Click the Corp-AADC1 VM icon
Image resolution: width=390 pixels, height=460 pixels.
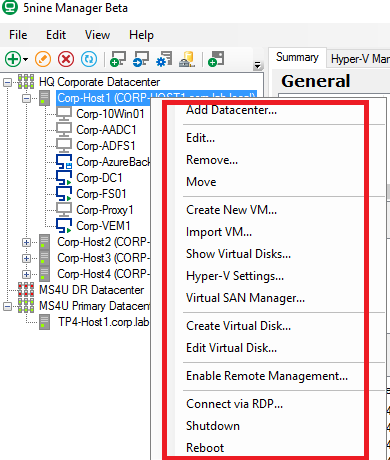64,130
